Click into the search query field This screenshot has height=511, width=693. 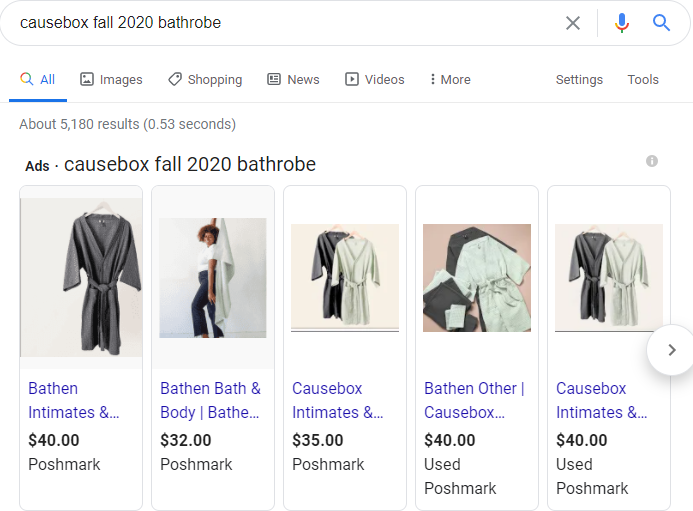280,23
